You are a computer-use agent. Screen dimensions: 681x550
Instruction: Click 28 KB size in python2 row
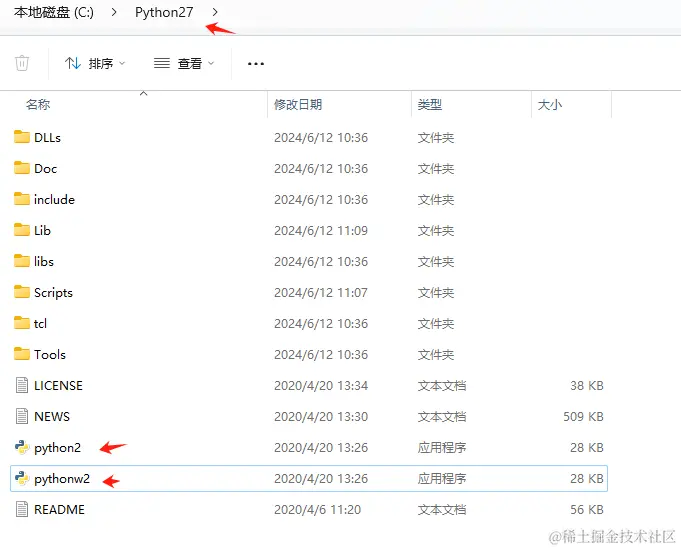587,448
